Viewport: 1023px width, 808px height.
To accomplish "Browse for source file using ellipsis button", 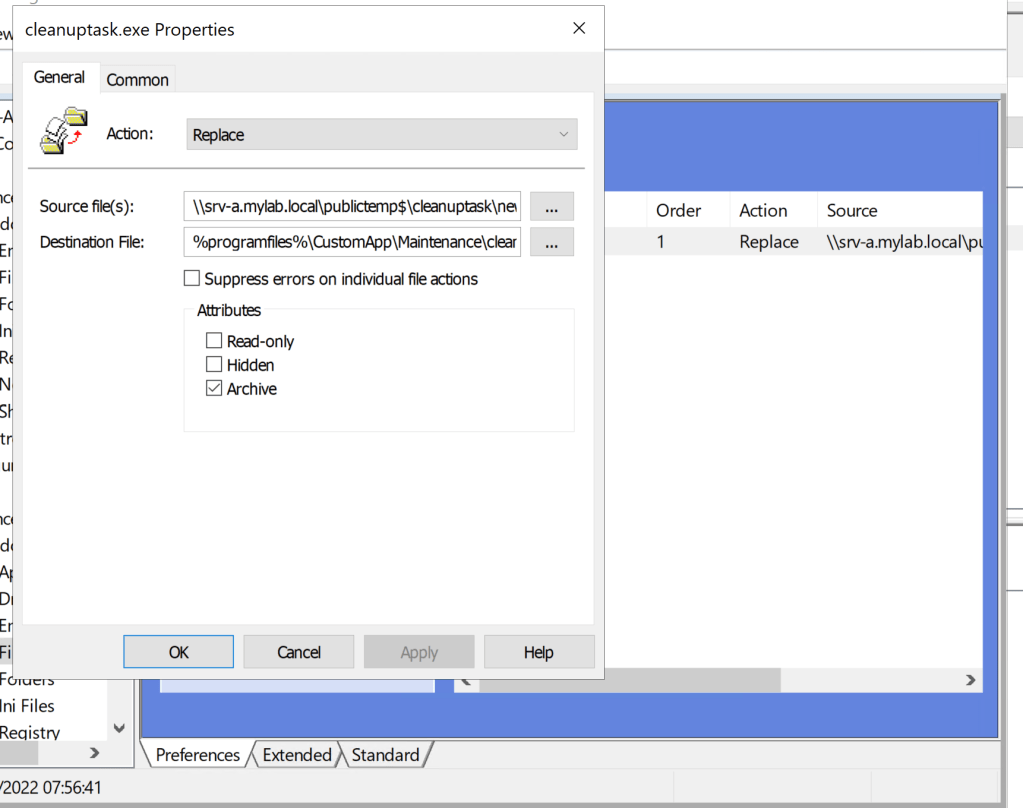I will (552, 207).
